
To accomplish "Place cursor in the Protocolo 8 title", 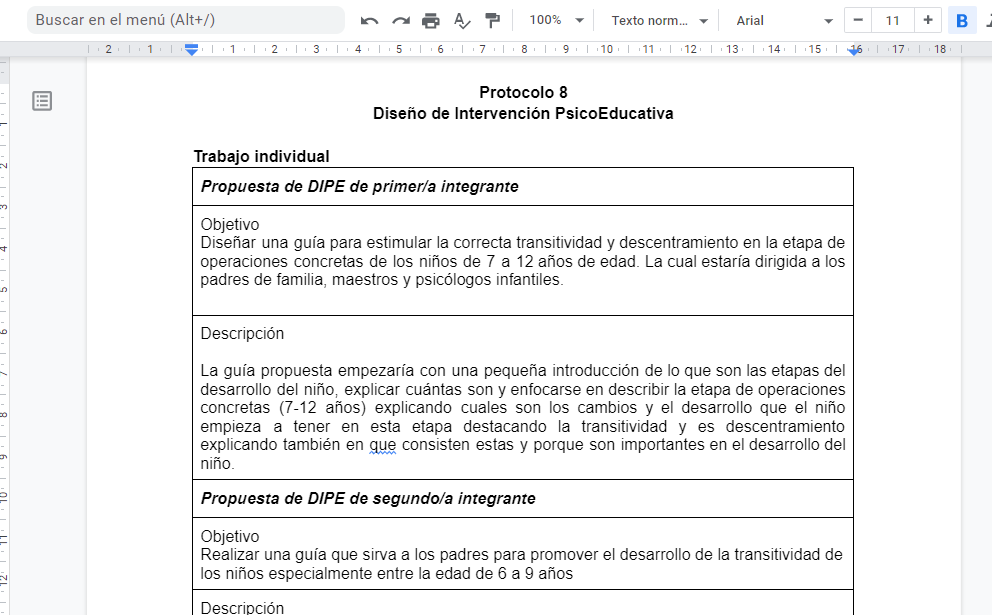I will coord(522,91).
